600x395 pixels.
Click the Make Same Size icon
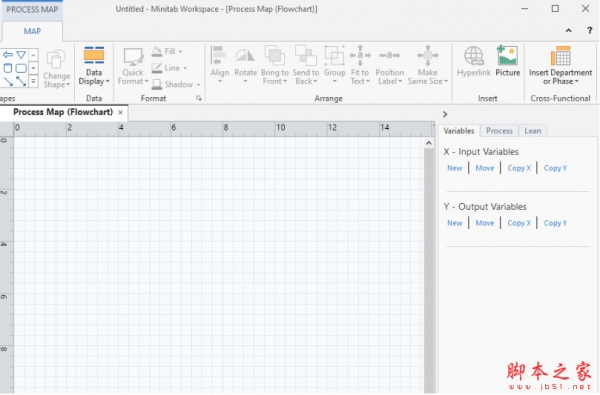[x=427, y=55]
